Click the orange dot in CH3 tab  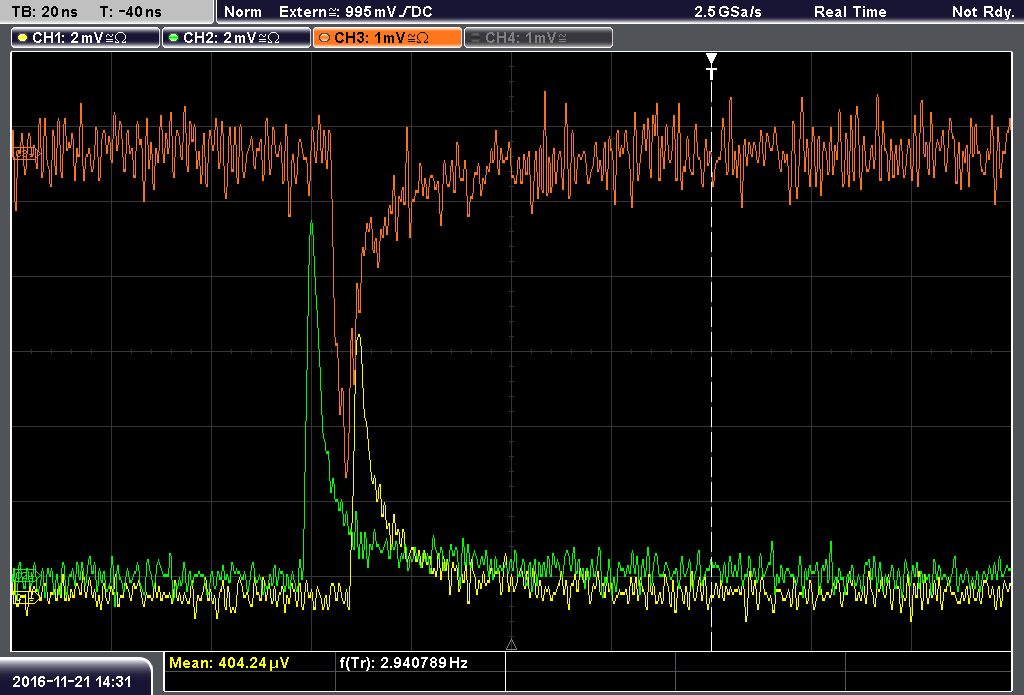point(325,38)
